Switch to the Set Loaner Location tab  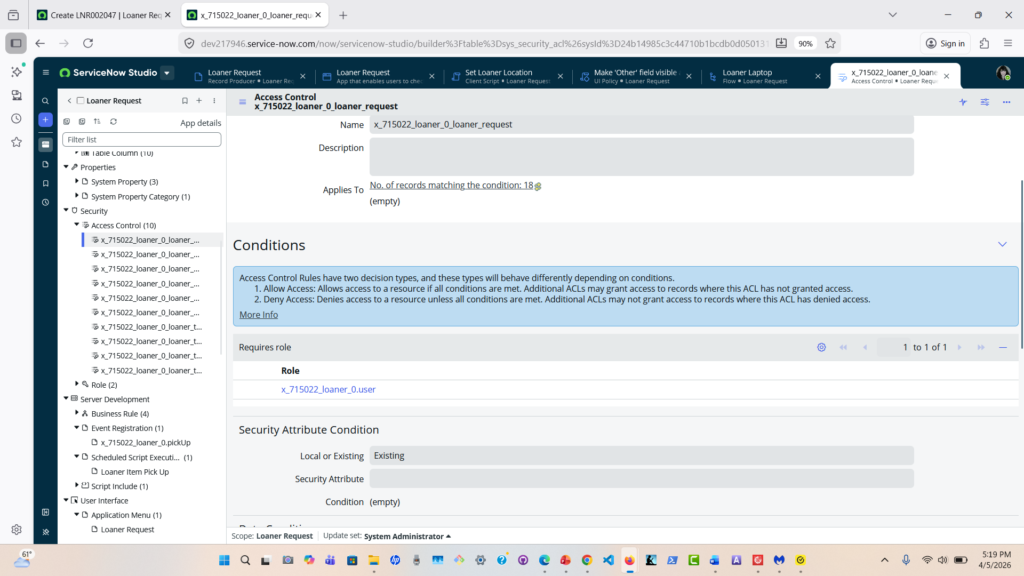tap(507, 76)
